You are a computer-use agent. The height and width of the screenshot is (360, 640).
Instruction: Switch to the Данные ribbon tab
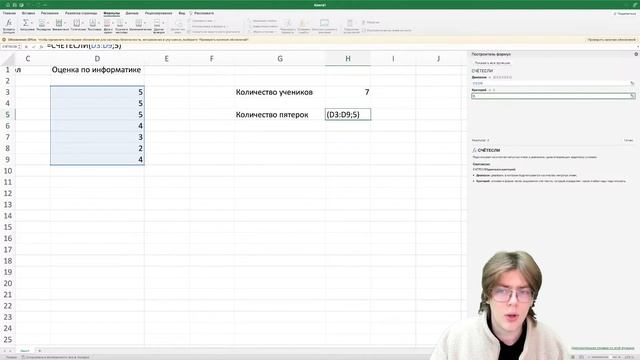(x=132, y=13)
